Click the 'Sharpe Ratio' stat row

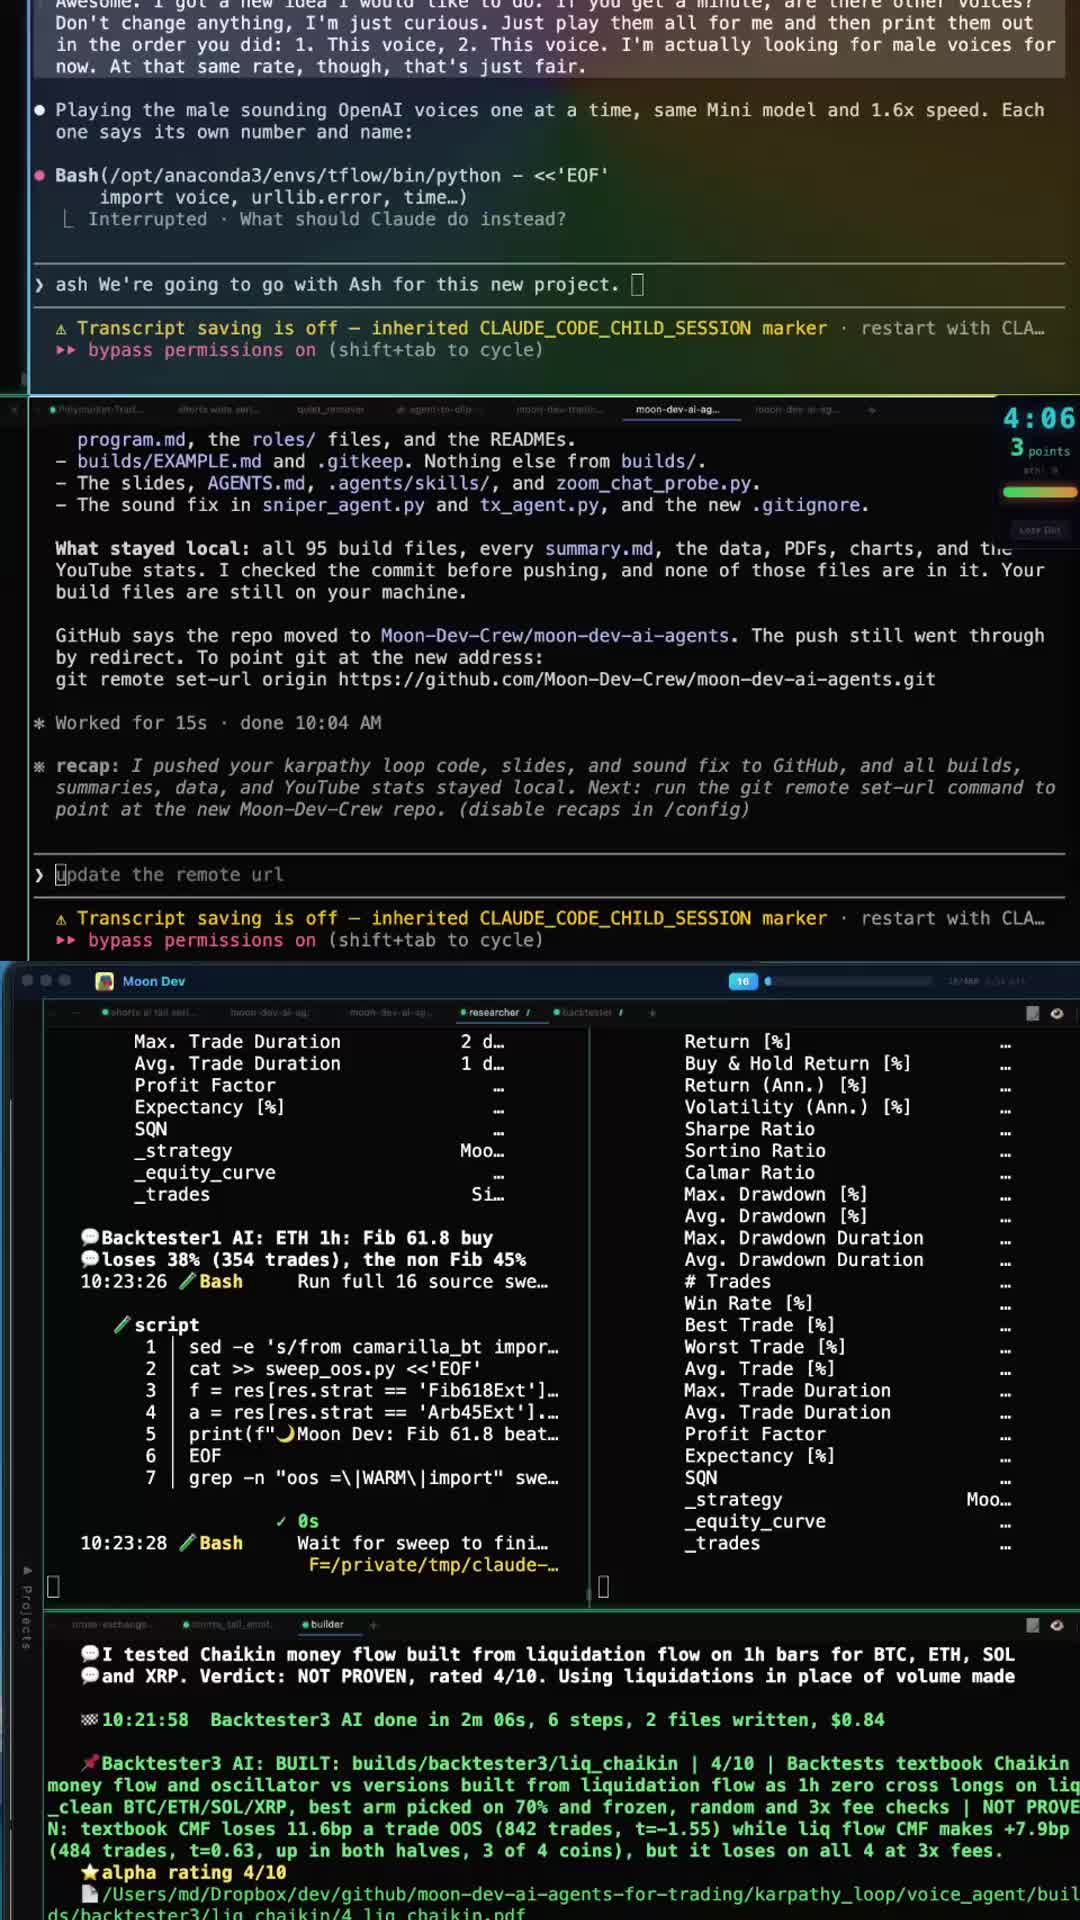[x=848, y=1129]
